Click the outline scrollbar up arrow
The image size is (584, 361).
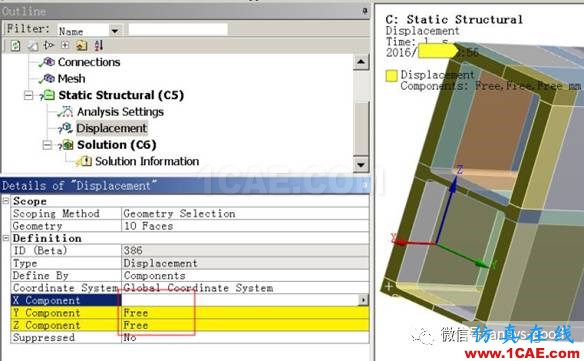pos(361,62)
